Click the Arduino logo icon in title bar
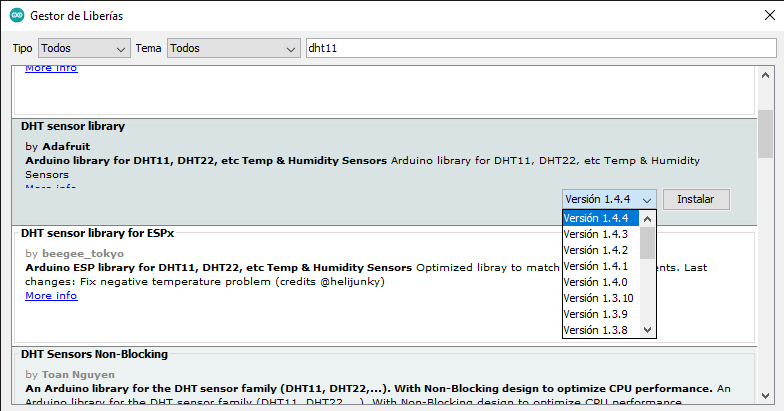The image size is (784, 411). click(17, 16)
